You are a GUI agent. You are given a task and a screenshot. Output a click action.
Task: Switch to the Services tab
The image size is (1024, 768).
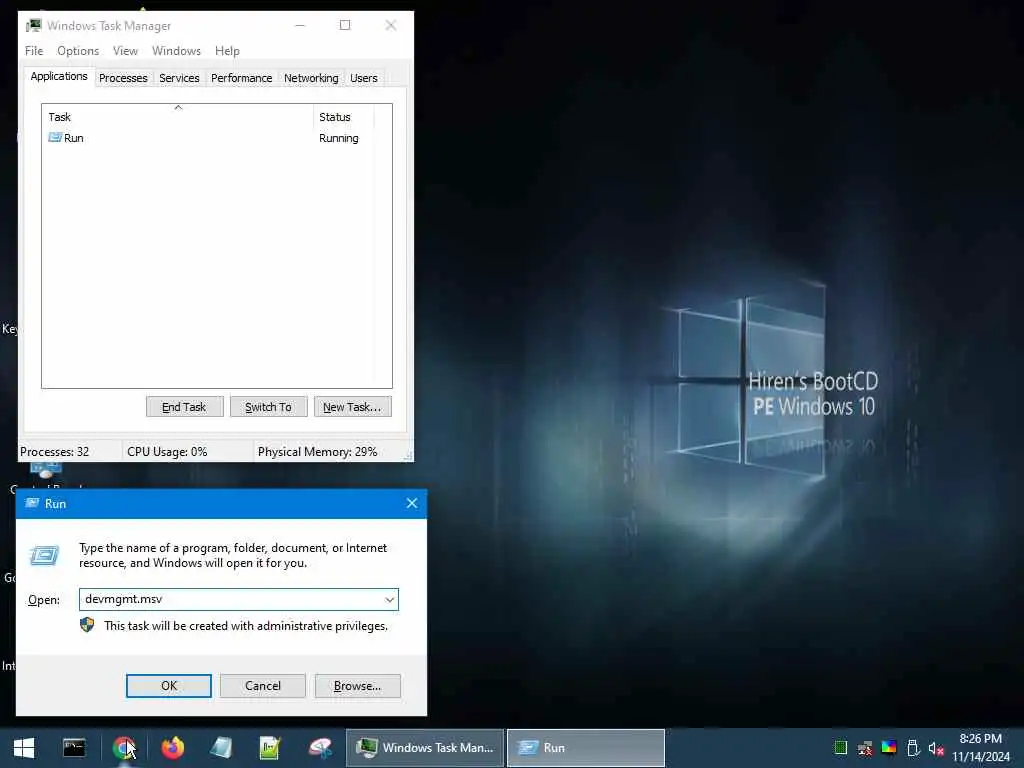pos(179,78)
